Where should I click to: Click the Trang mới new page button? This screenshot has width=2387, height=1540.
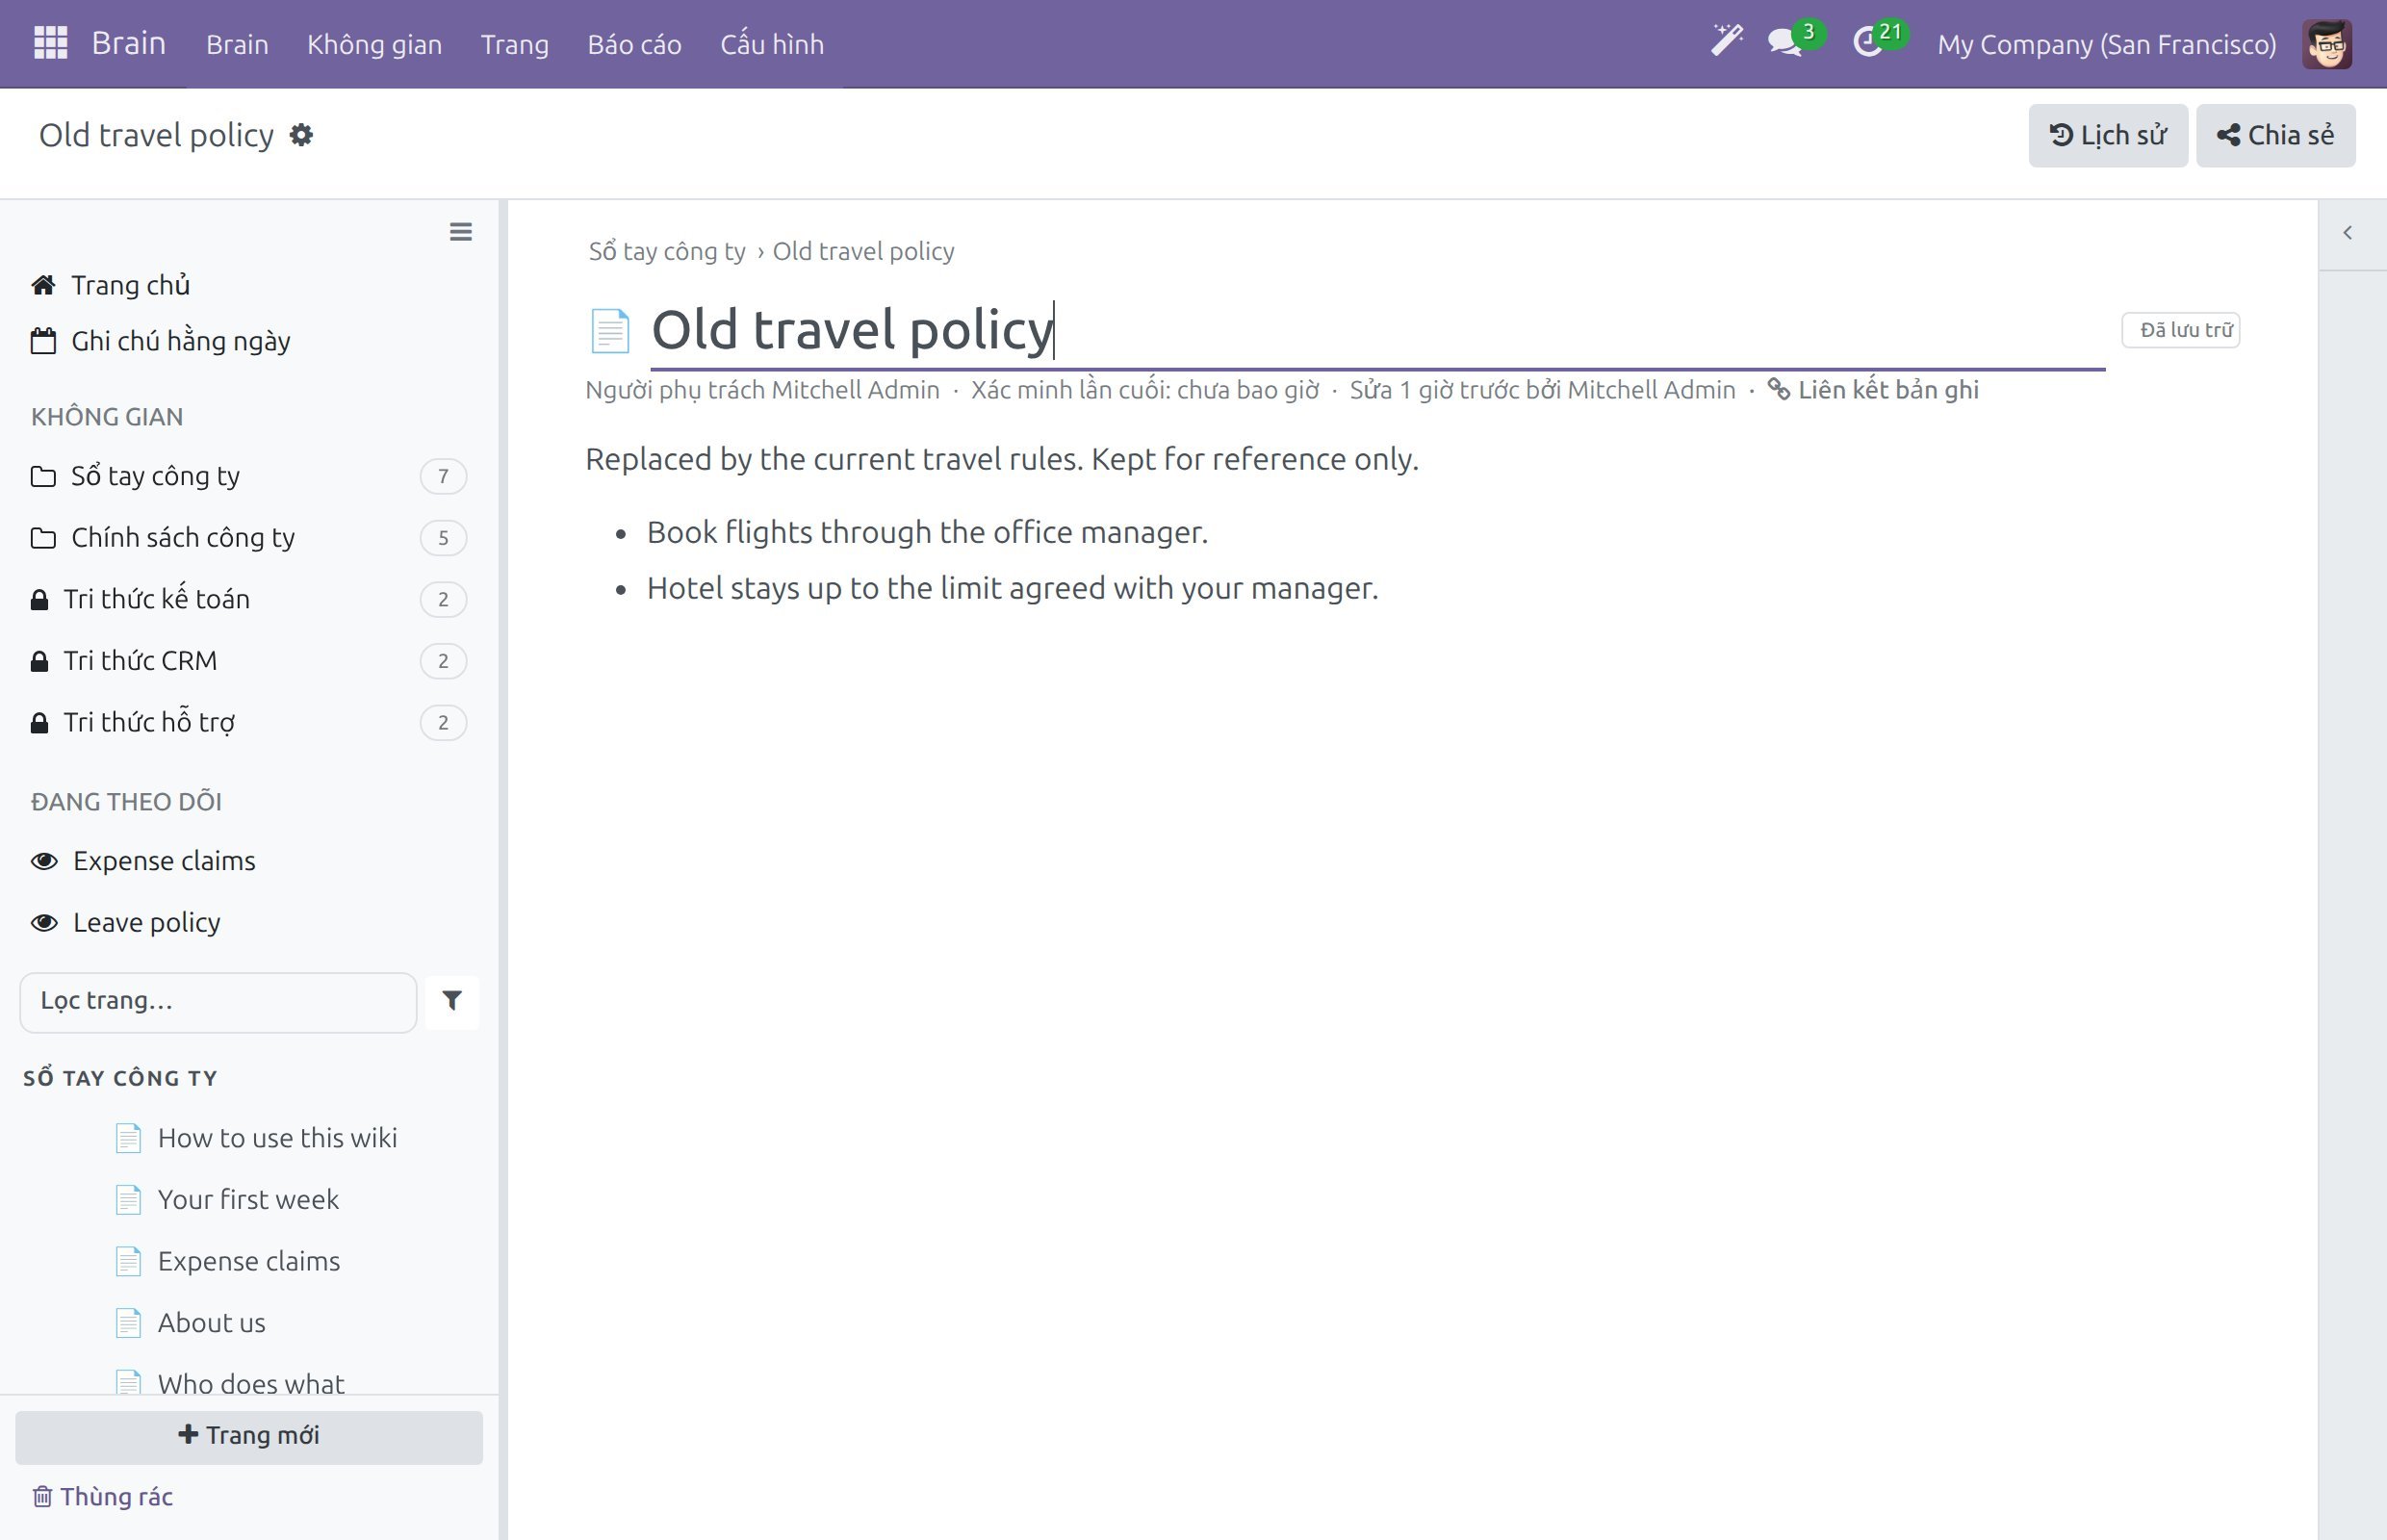point(248,1436)
